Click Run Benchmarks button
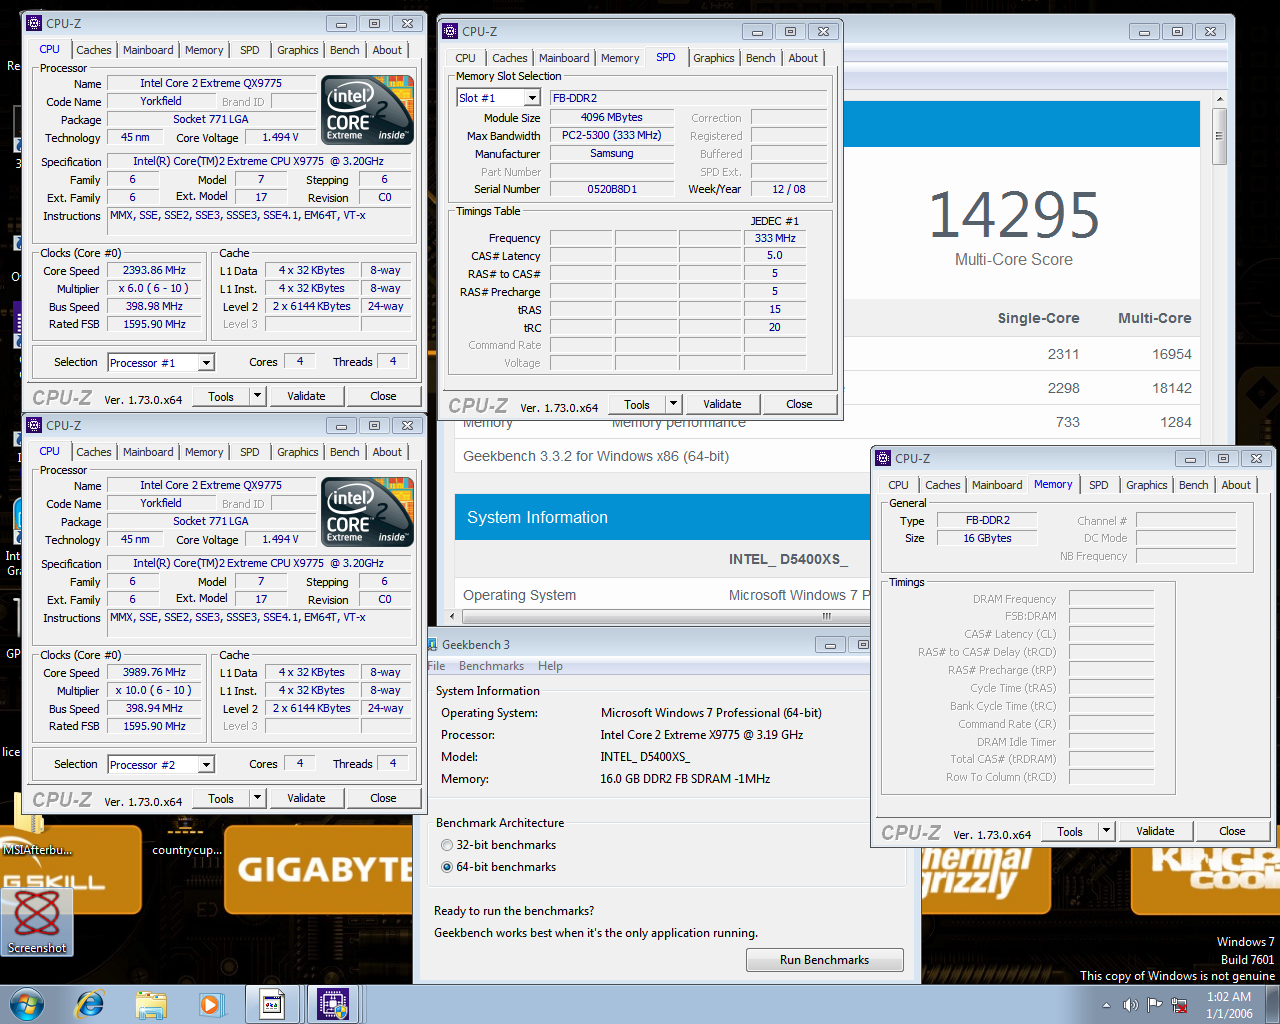 825,960
